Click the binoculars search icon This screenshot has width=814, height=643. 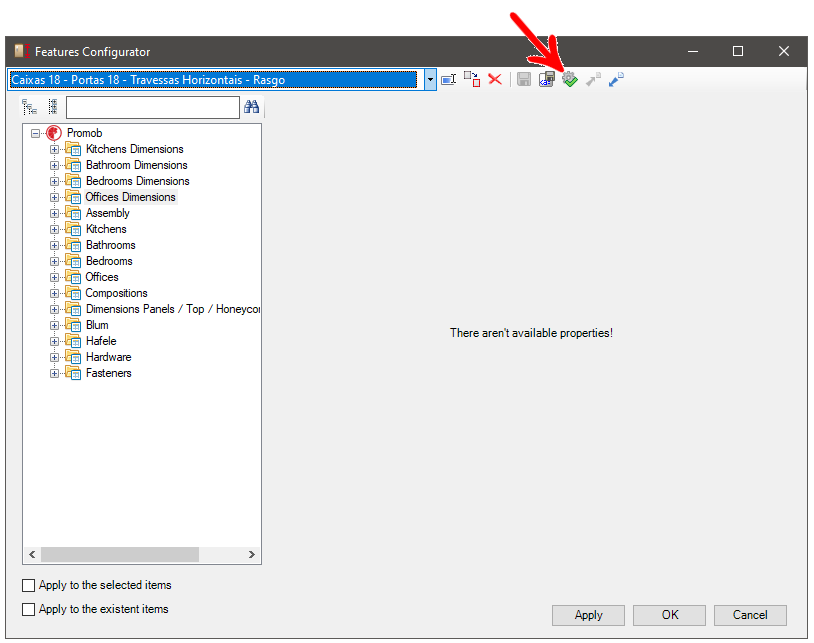click(252, 107)
